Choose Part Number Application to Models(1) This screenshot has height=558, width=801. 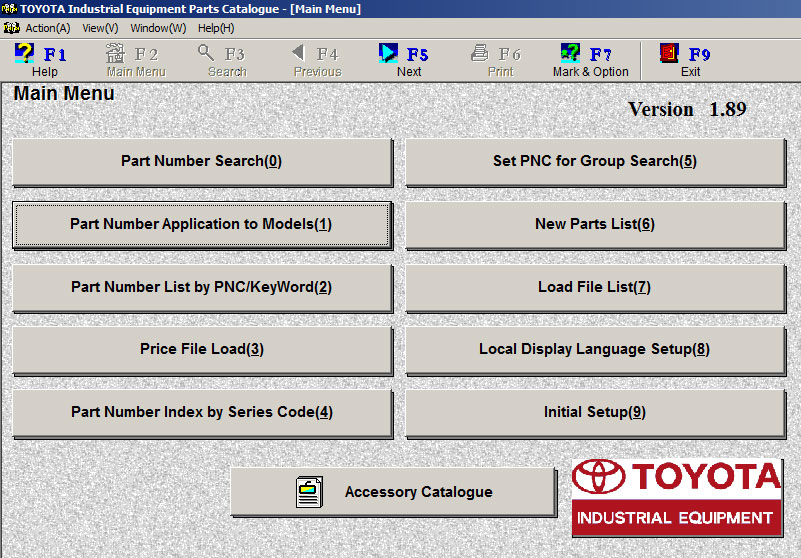click(x=202, y=224)
